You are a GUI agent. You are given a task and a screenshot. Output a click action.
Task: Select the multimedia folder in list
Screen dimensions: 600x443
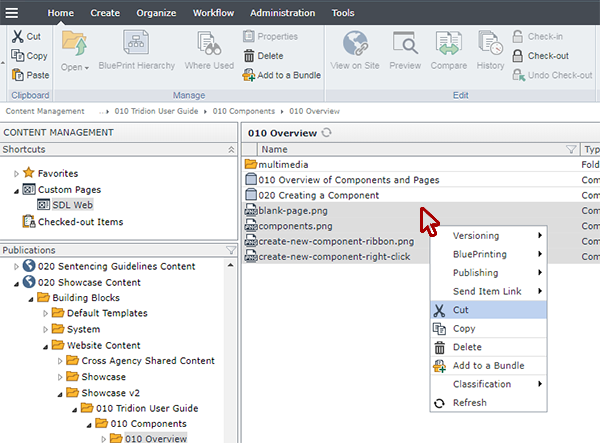point(283,165)
